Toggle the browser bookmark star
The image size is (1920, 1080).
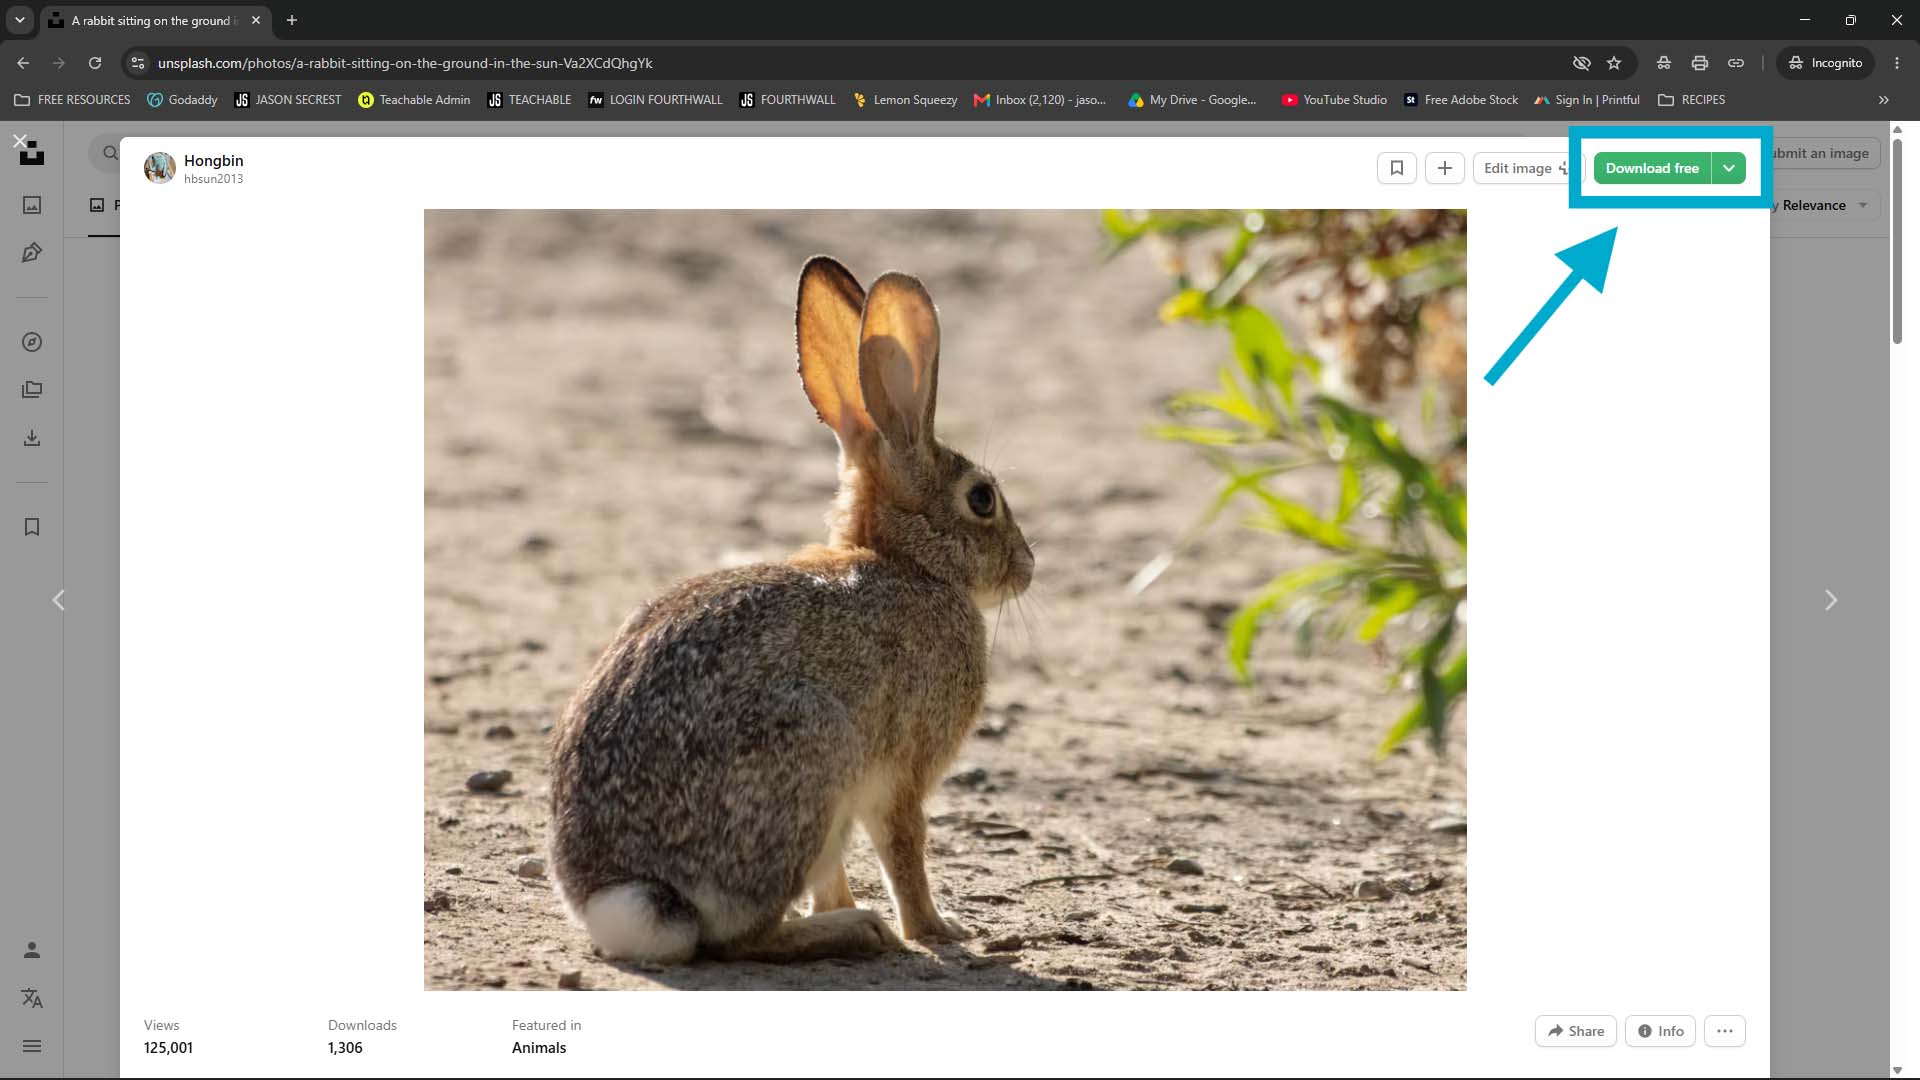[1614, 63]
